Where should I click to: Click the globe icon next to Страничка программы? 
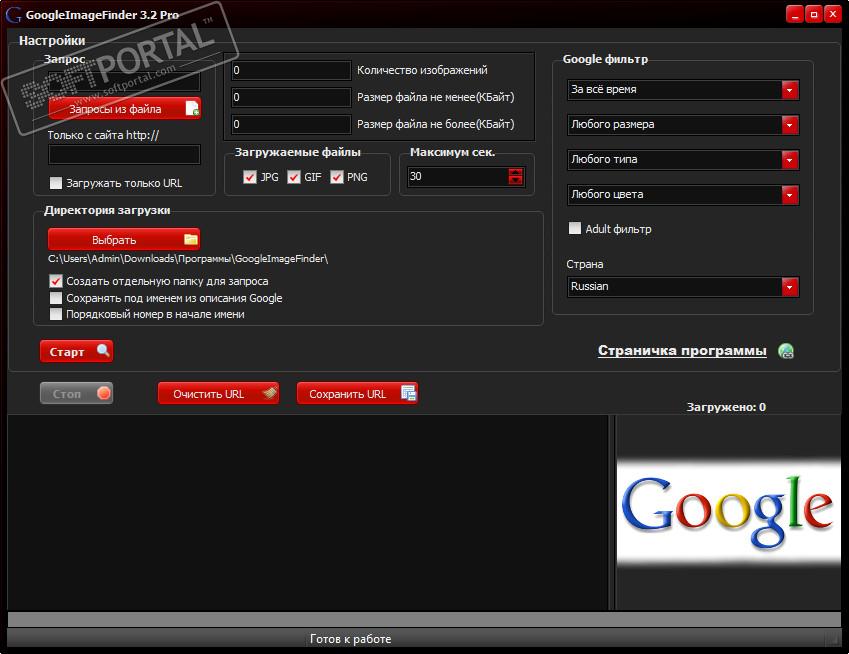pos(786,351)
